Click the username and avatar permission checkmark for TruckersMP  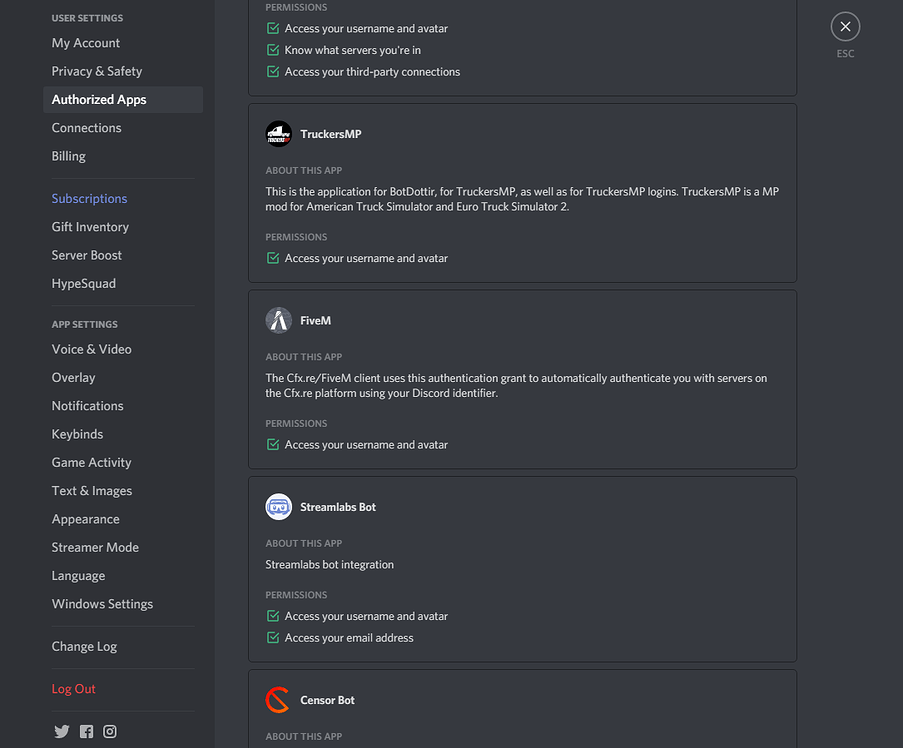pyautogui.click(x=272, y=258)
